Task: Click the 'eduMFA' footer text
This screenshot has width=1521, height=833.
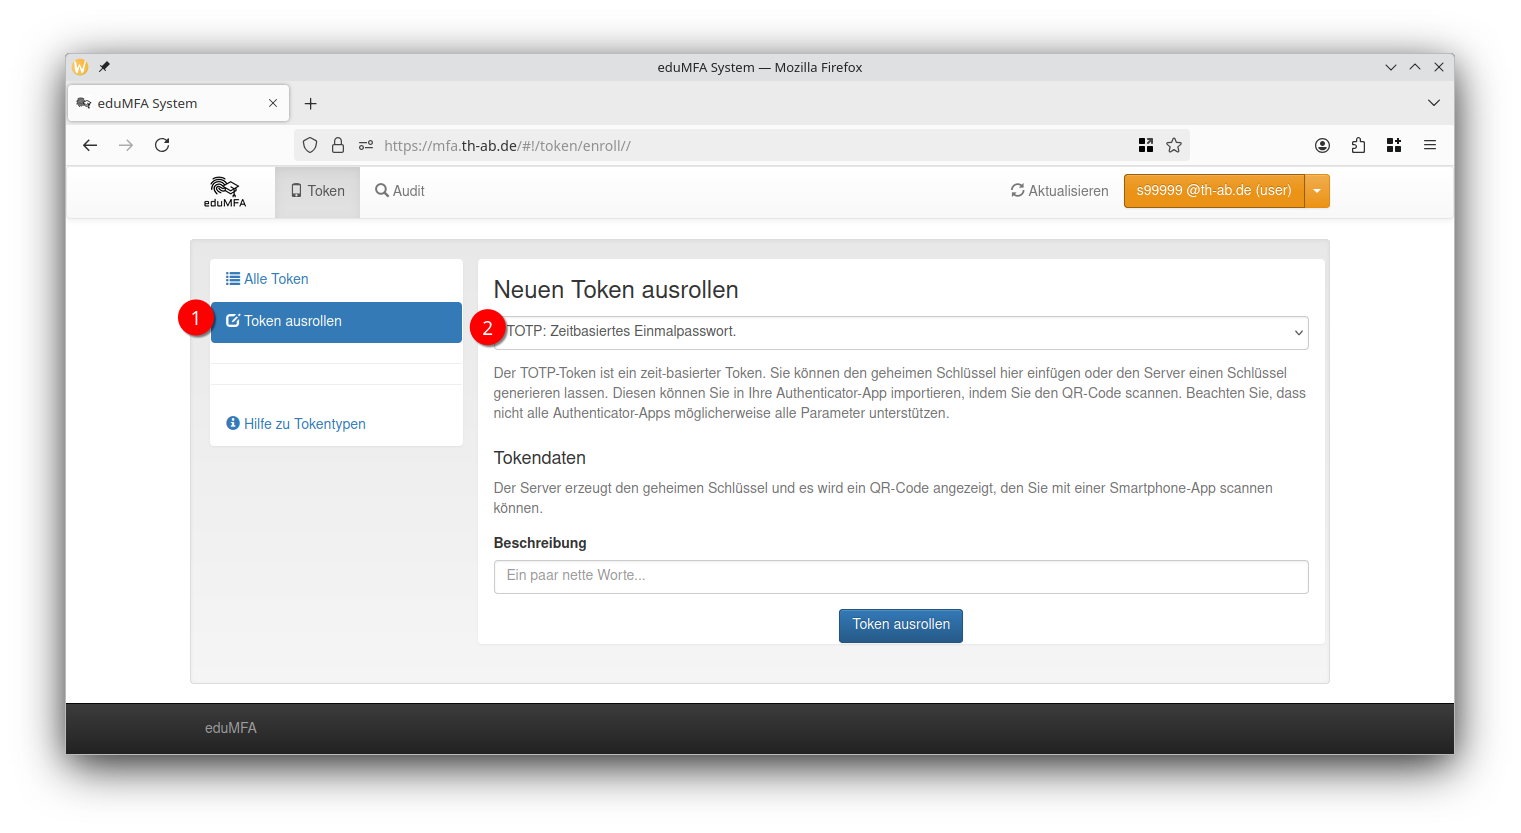Action: (x=231, y=728)
